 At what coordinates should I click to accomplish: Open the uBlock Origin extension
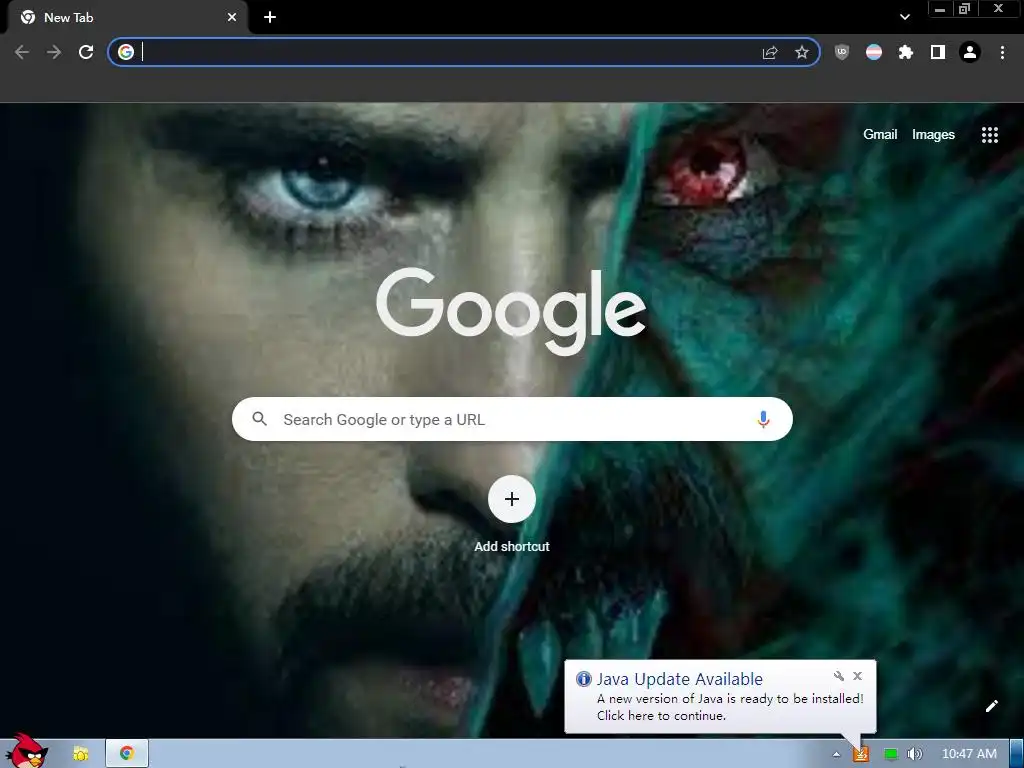point(842,52)
